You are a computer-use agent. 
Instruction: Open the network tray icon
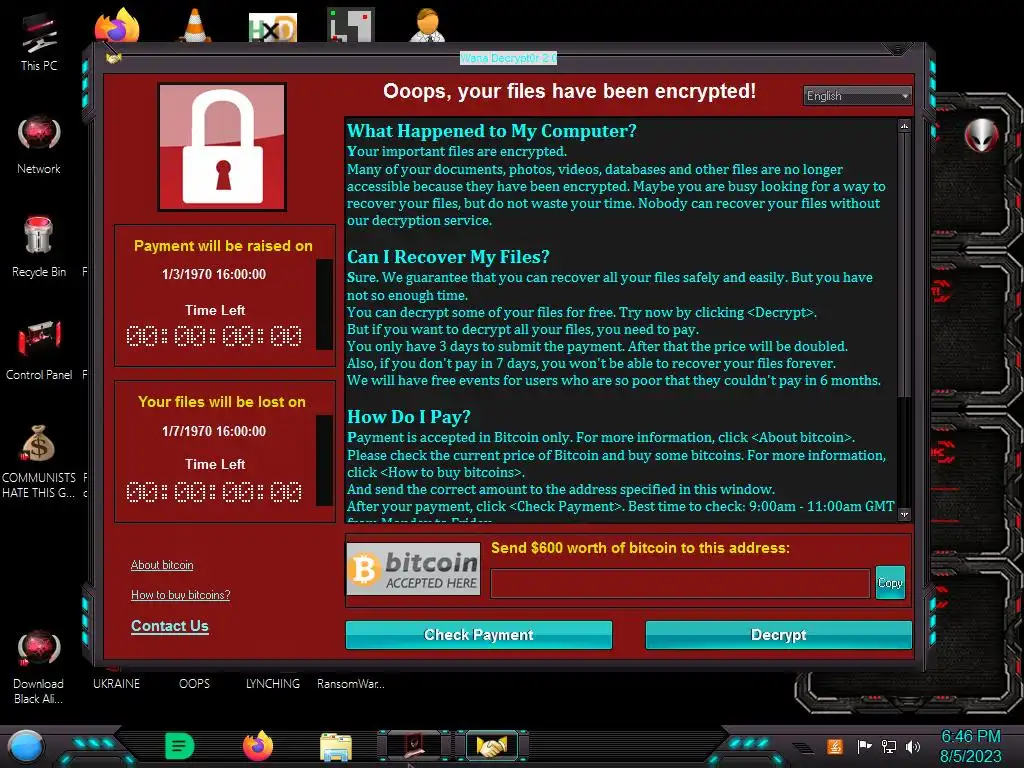889,746
